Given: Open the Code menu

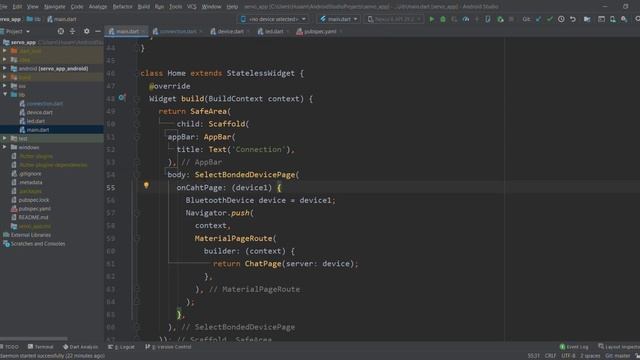Looking at the screenshot, I should (77, 7).
